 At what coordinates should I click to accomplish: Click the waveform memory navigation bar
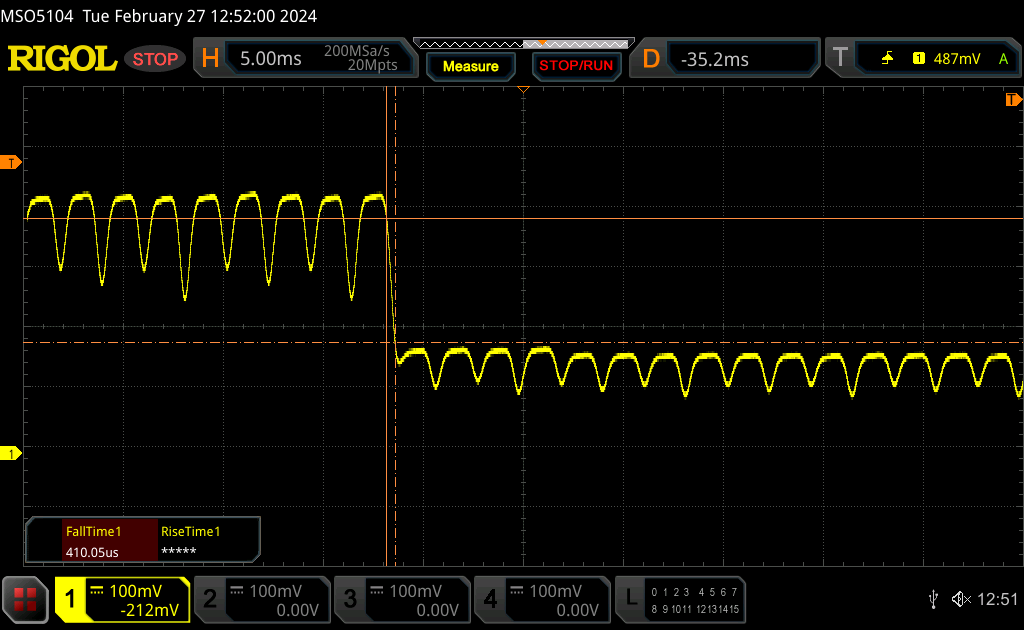(523, 44)
